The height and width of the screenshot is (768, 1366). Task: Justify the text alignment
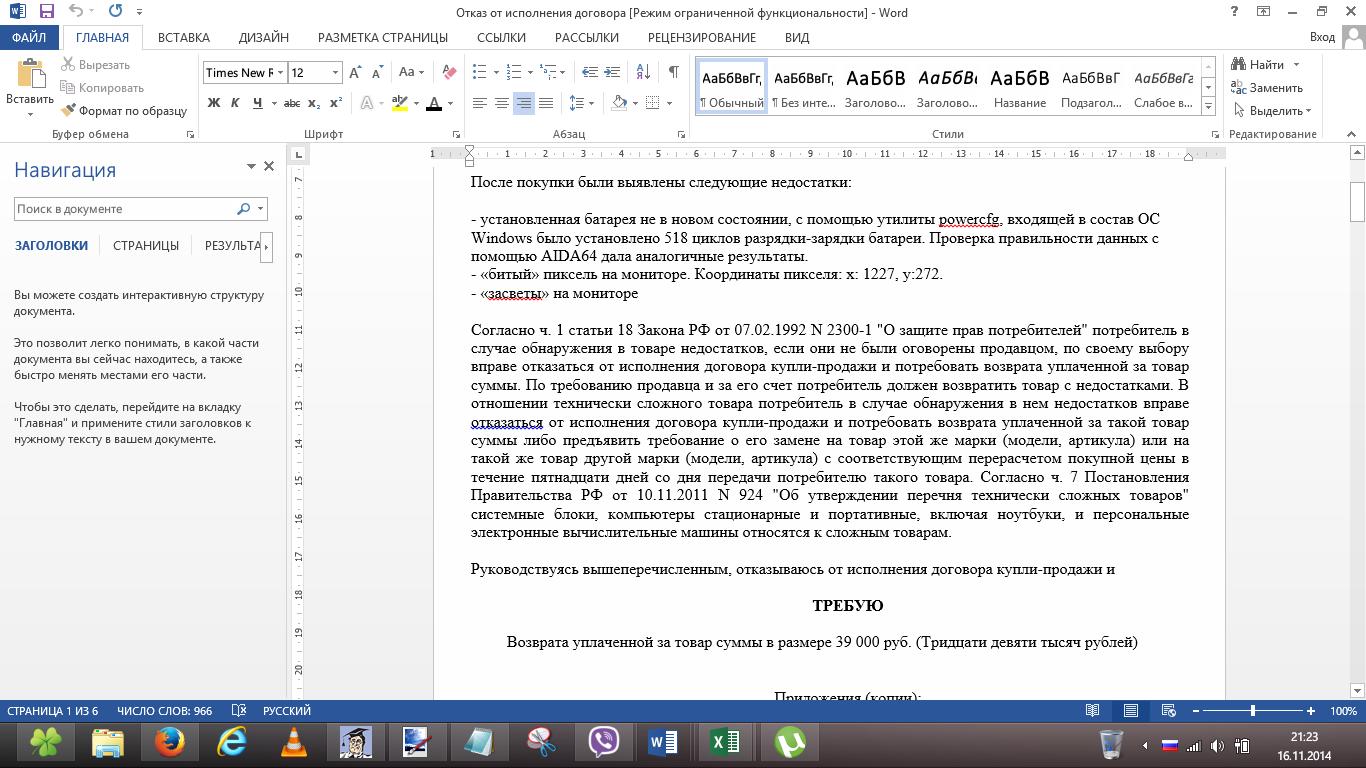[545, 103]
